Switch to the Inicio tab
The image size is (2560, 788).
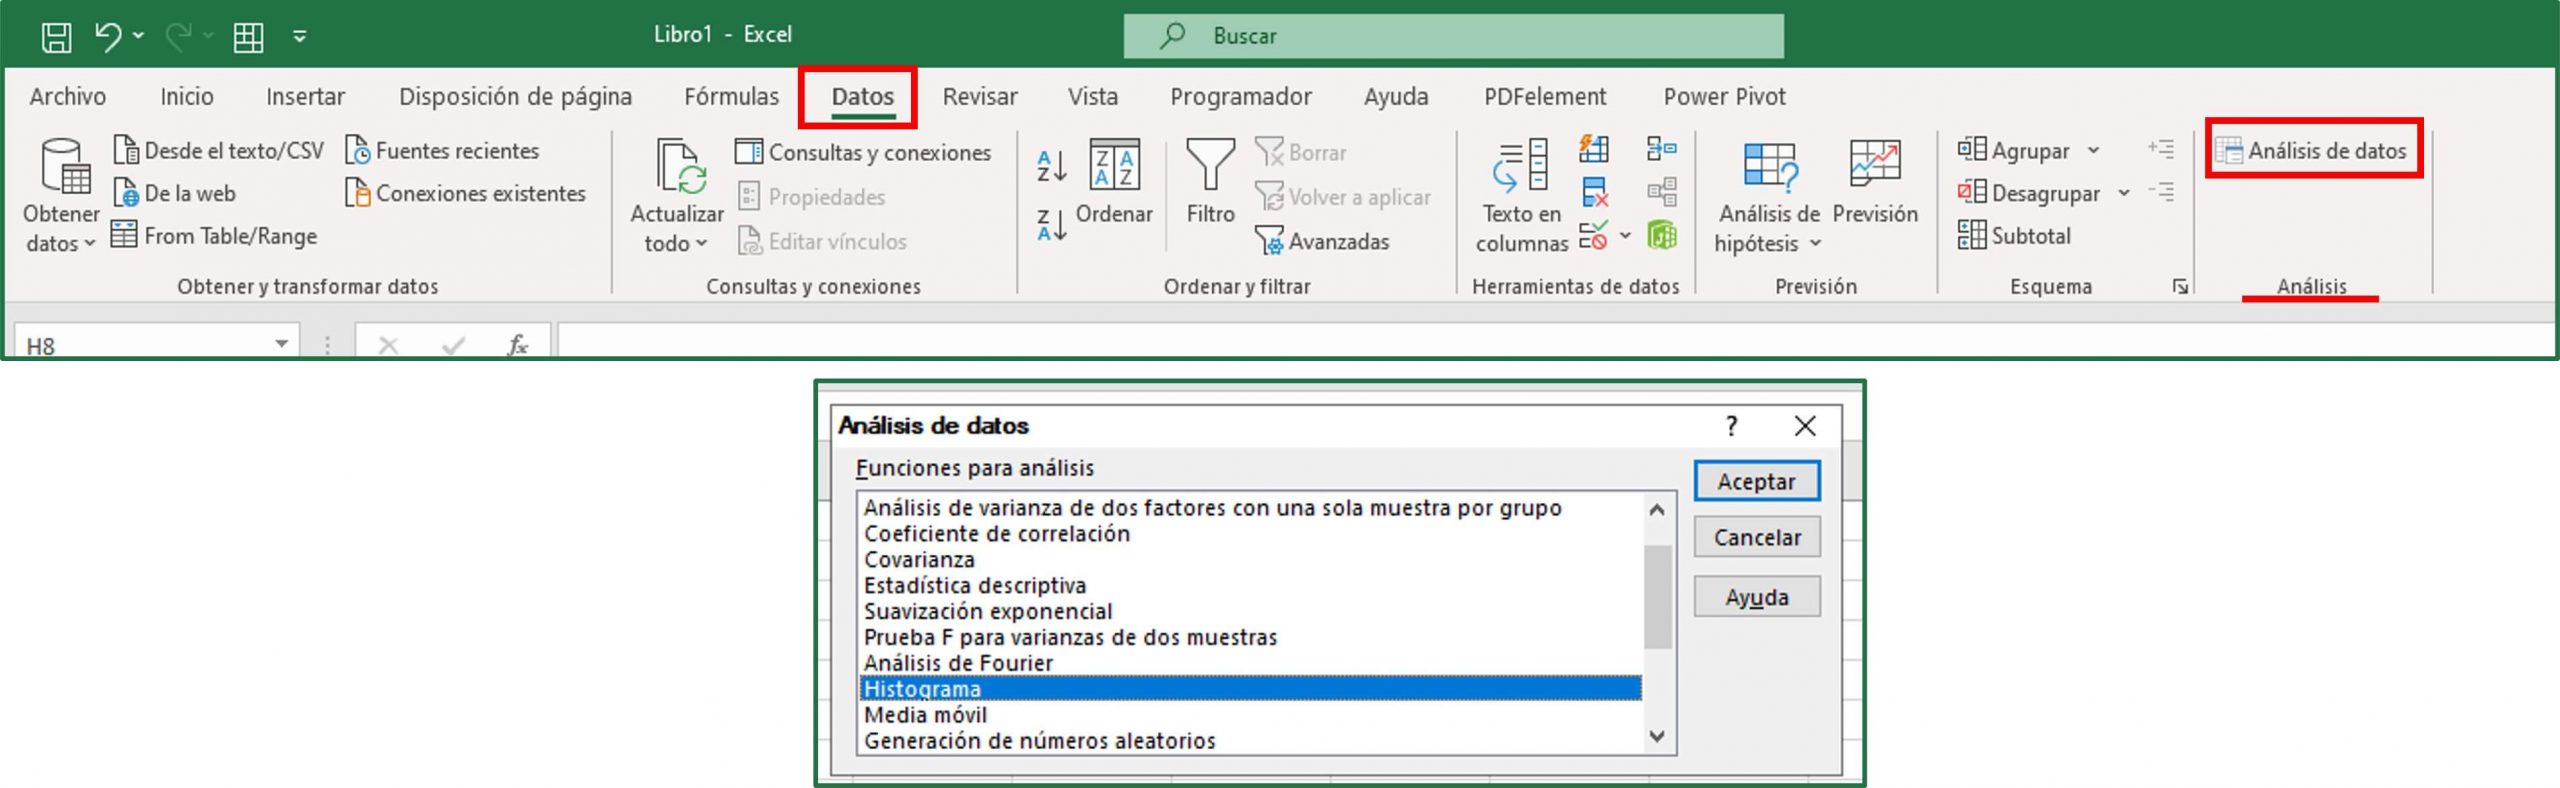click(187, 96)
